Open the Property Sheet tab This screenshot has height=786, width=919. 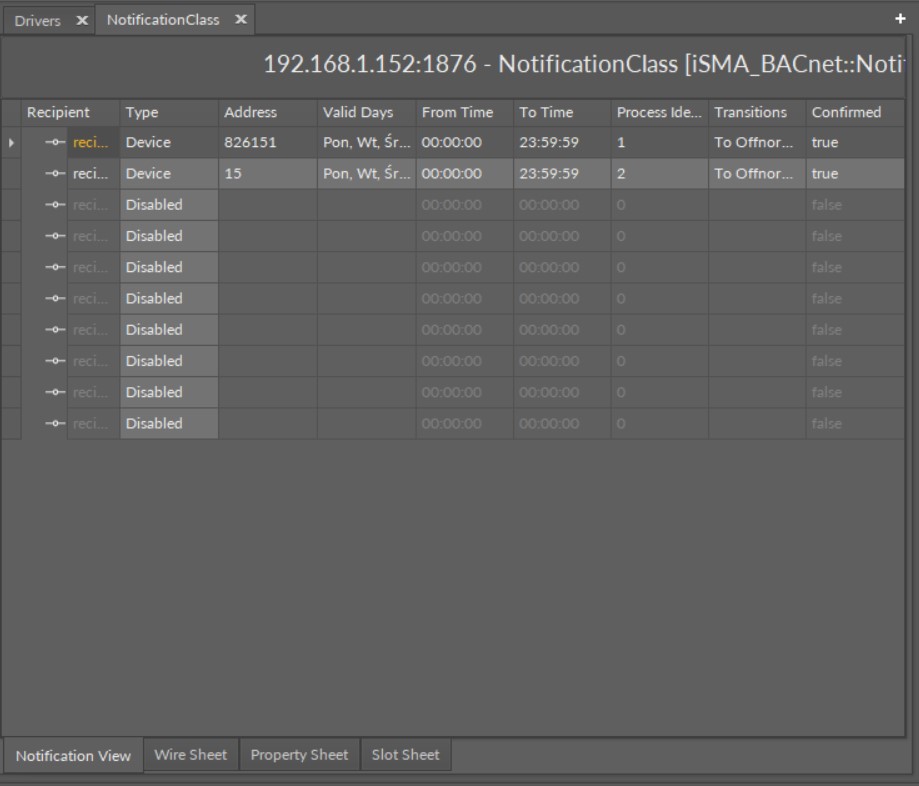298,756
